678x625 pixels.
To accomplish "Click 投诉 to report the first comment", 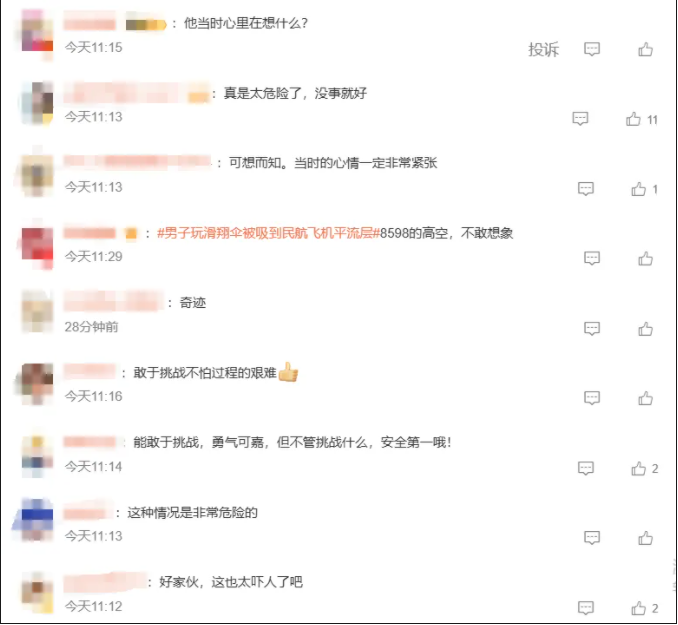I will pyautogui.click(x=544, y=49).
